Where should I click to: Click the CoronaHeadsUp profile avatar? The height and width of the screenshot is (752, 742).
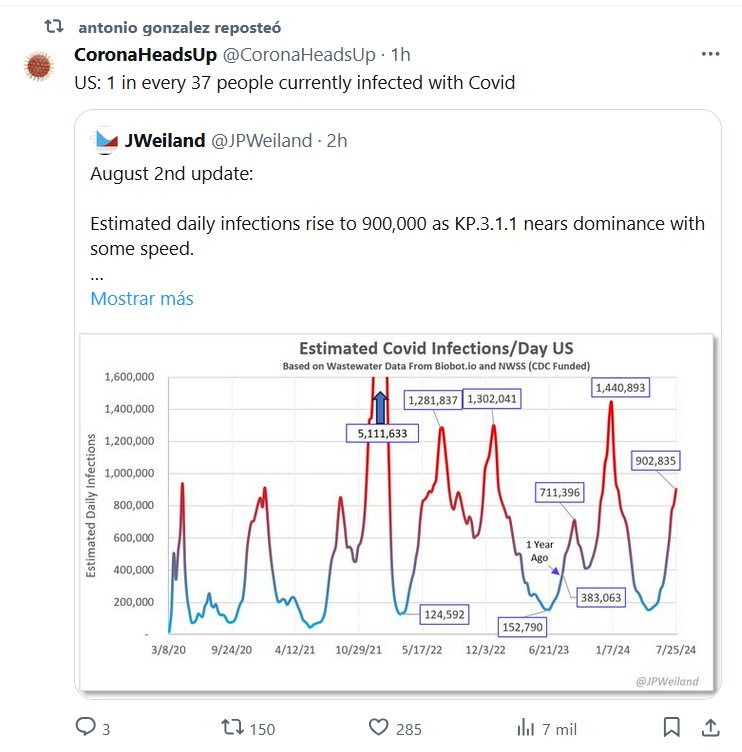click(x=39, y=65)
